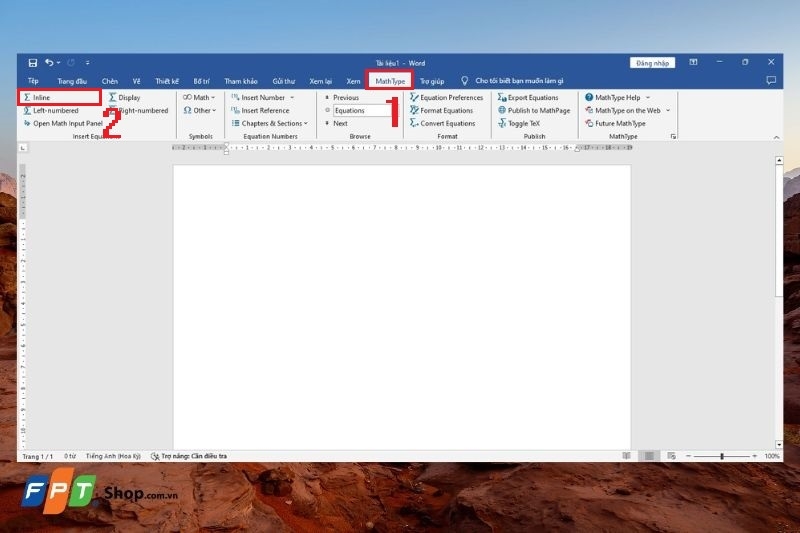
Task: Click the lightbulb Tell Me icon
Action: (464, 81)
